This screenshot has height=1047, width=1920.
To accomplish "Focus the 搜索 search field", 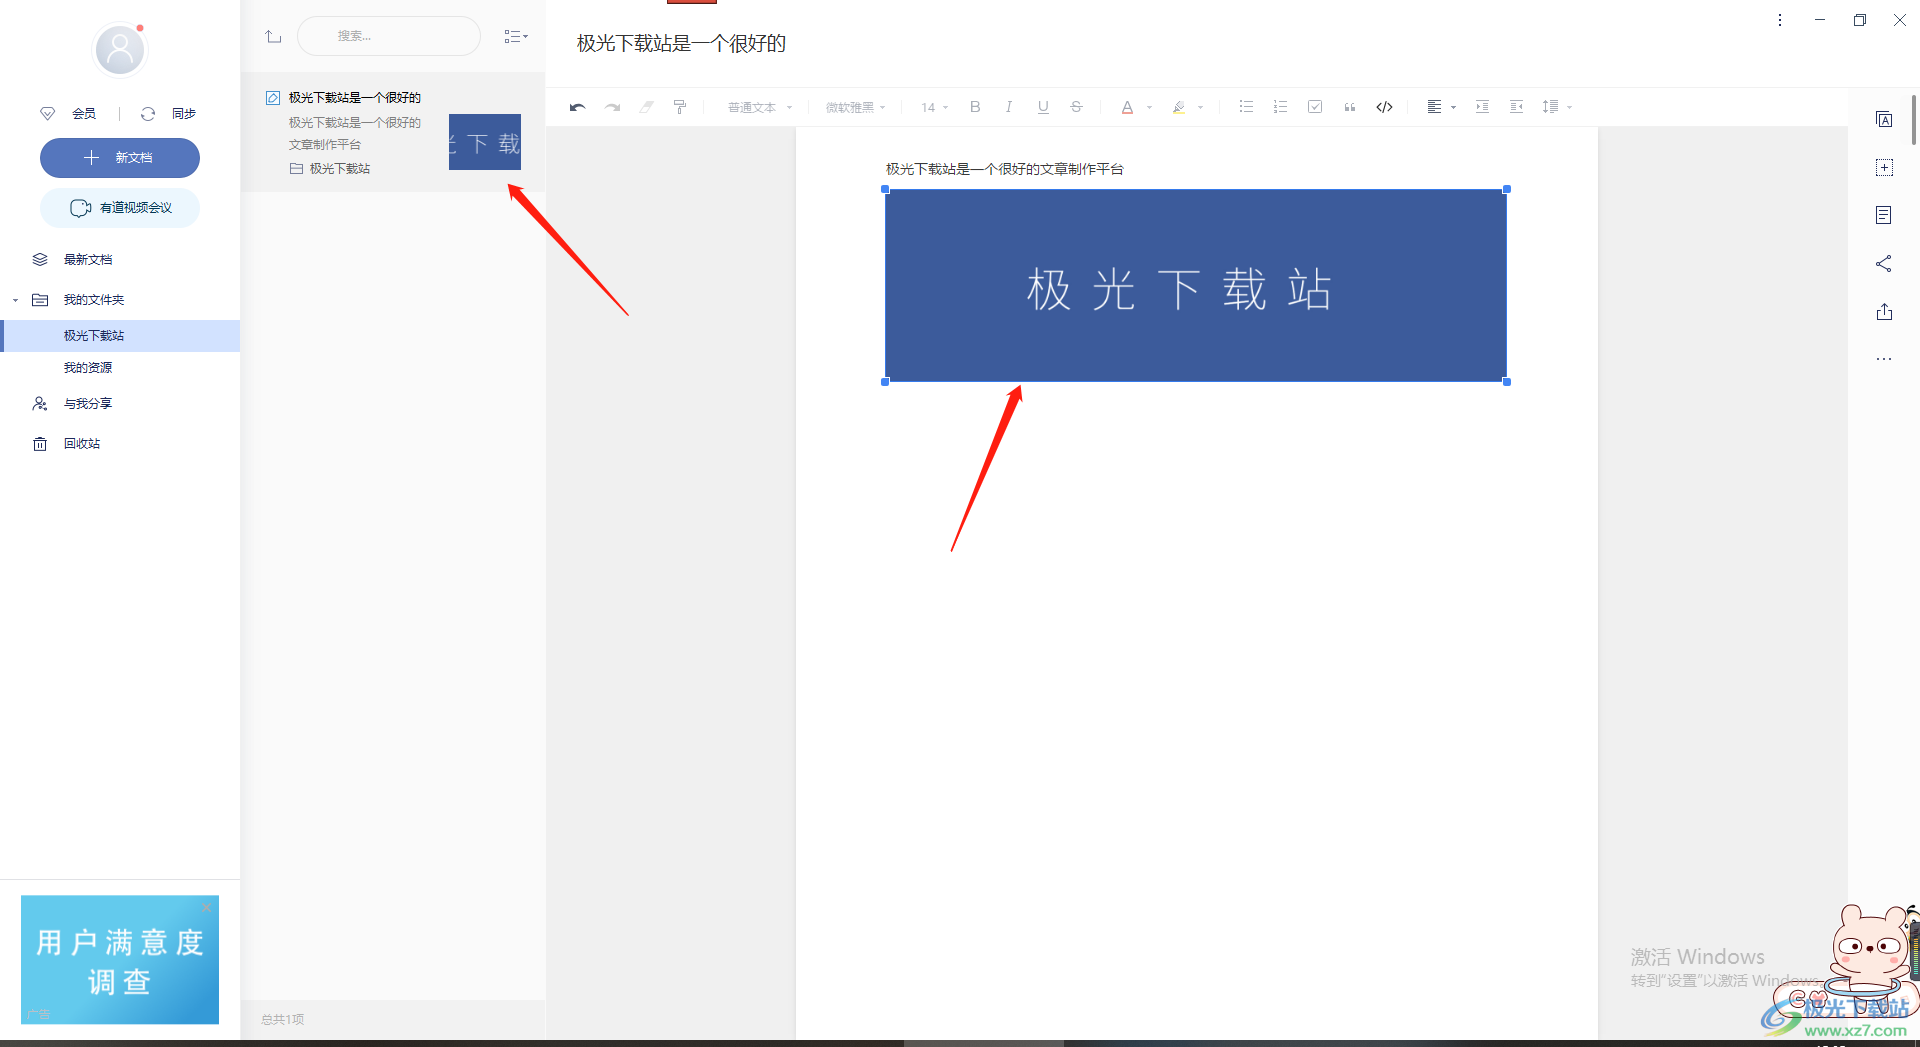I will tap(389, 36).
